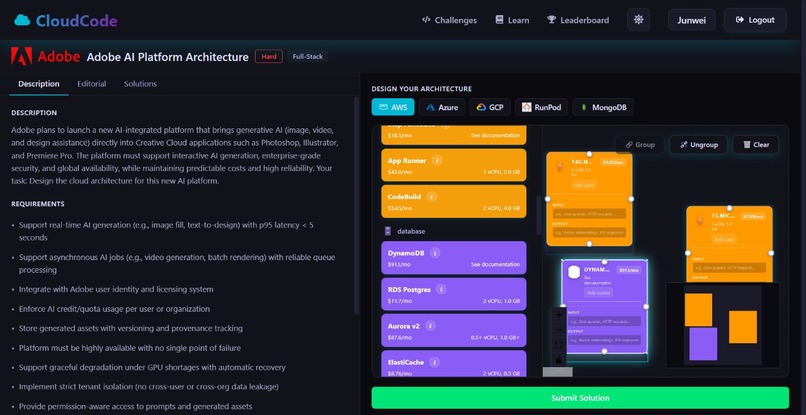Open the Learn page
Viewport: 806px width, 415px height.
click(x=512, y=20)
